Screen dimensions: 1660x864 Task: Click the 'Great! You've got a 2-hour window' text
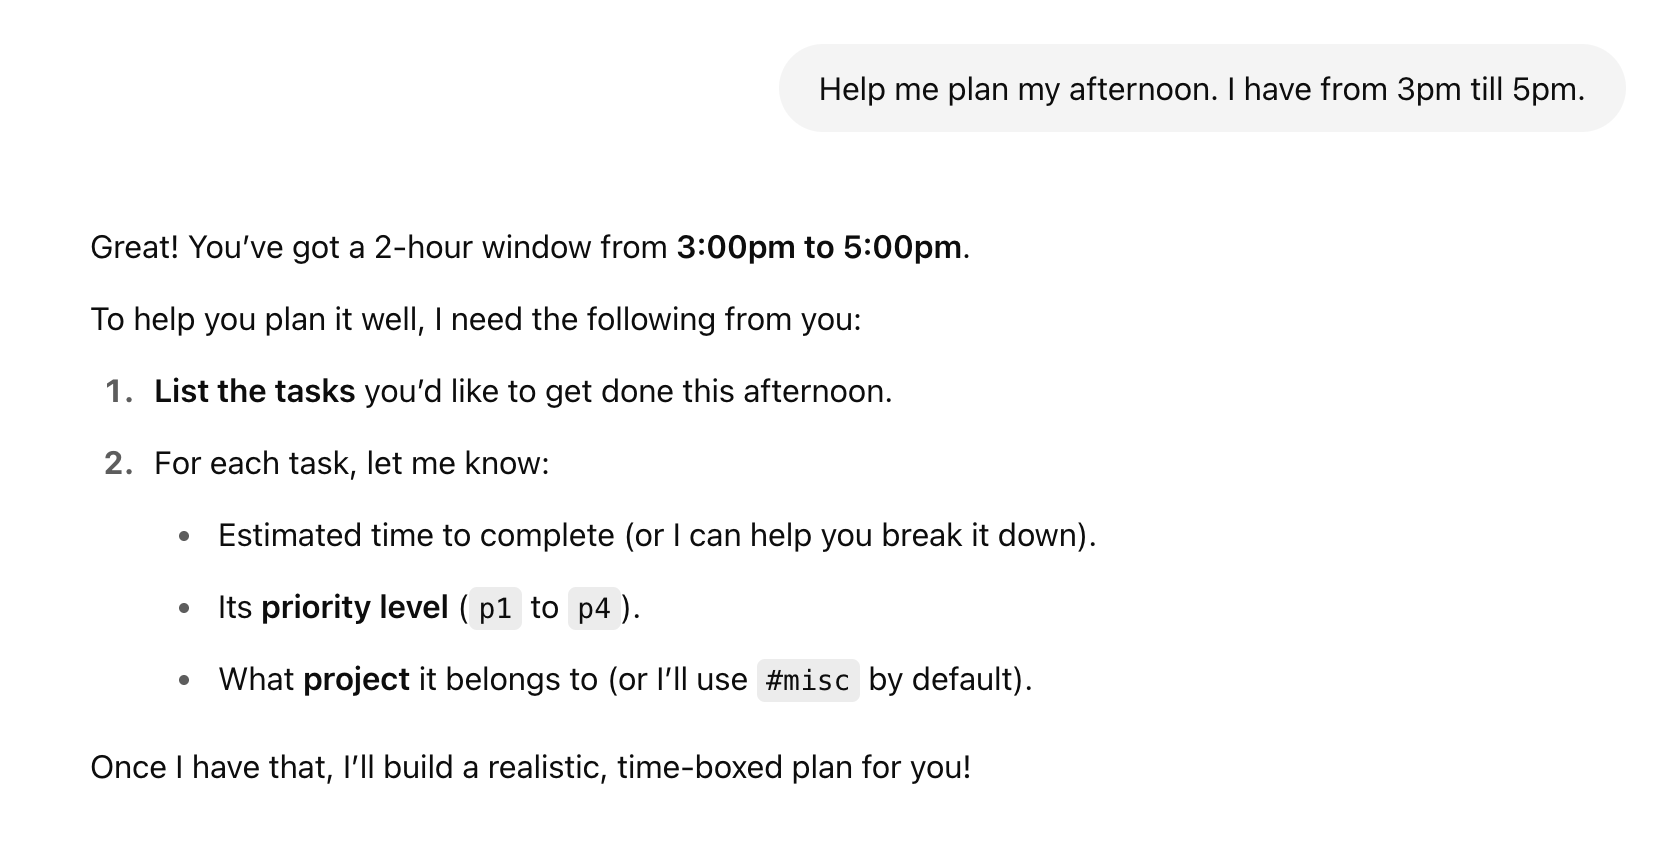378,247
